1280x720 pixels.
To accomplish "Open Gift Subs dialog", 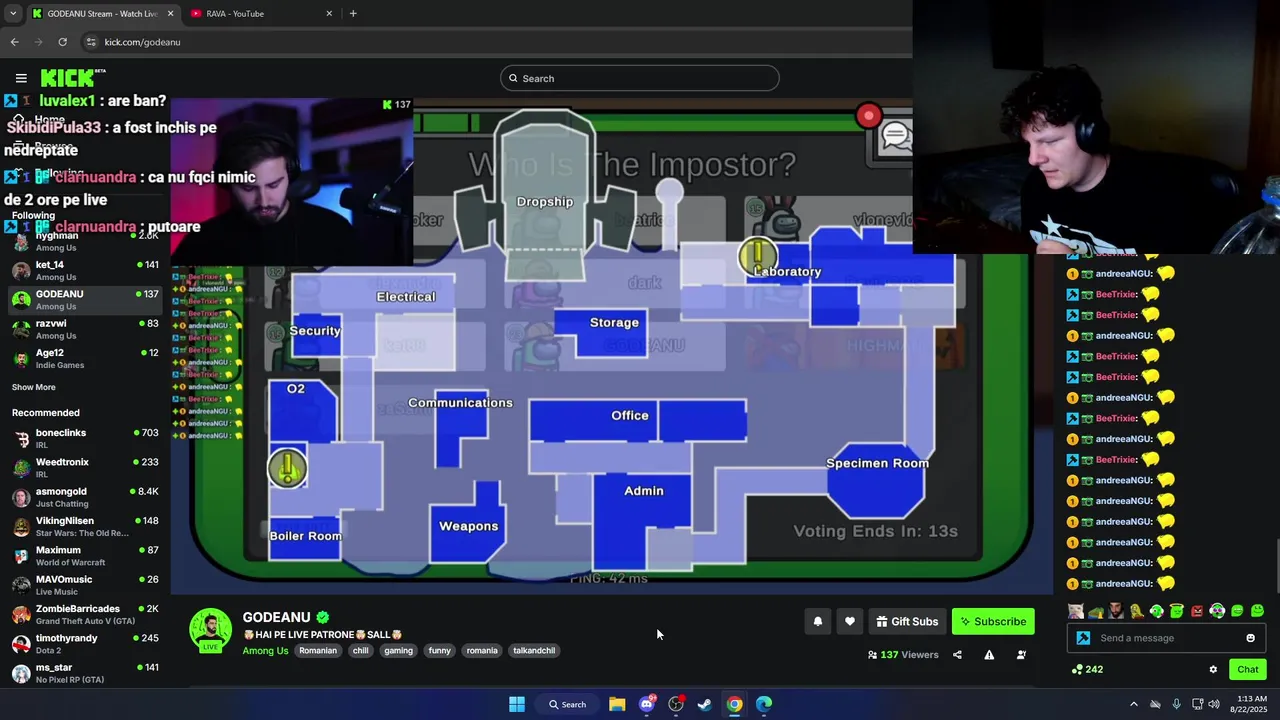I will [x=907, y=621].
